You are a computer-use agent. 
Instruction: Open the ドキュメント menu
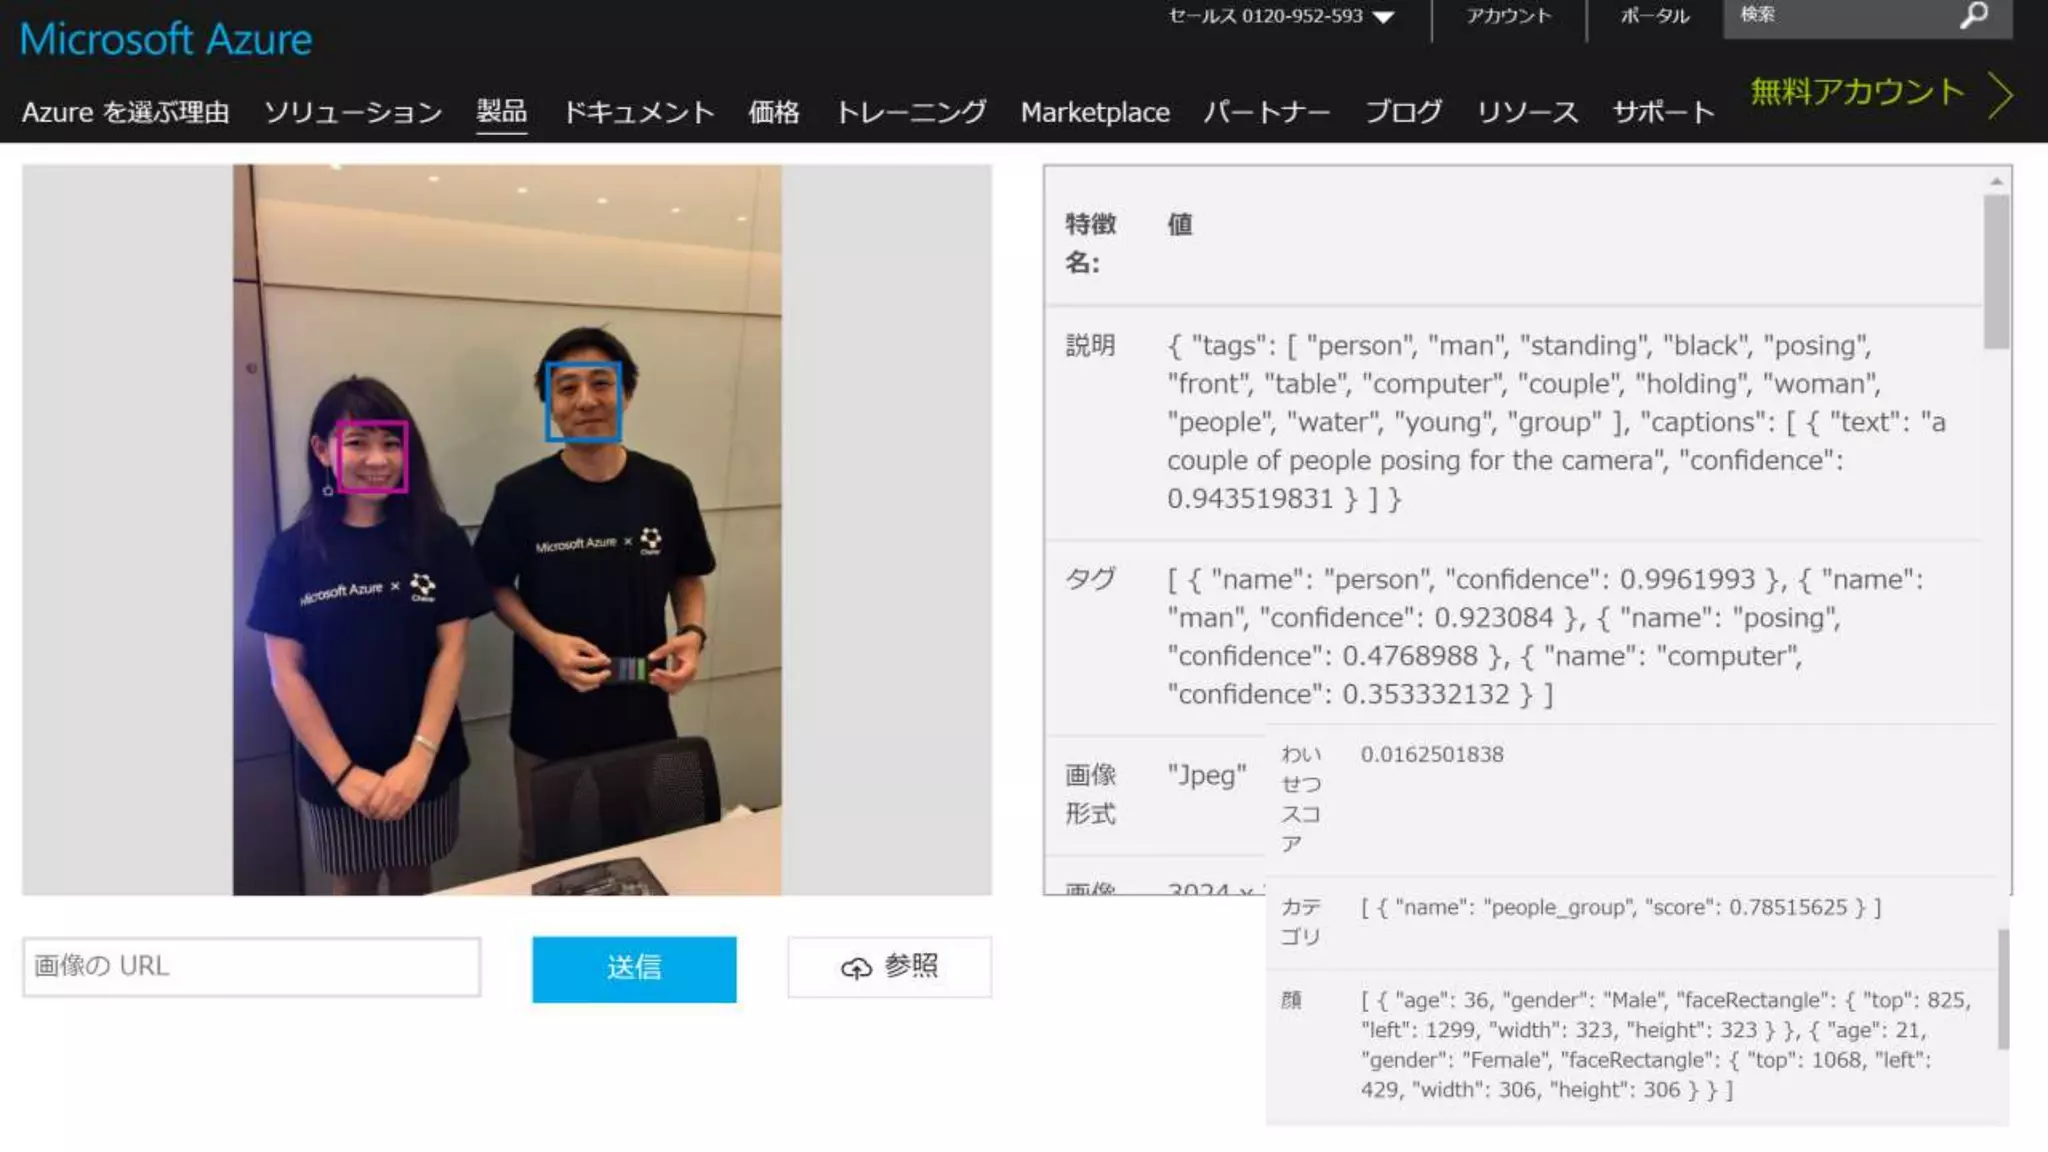click(x=639, y=112)
